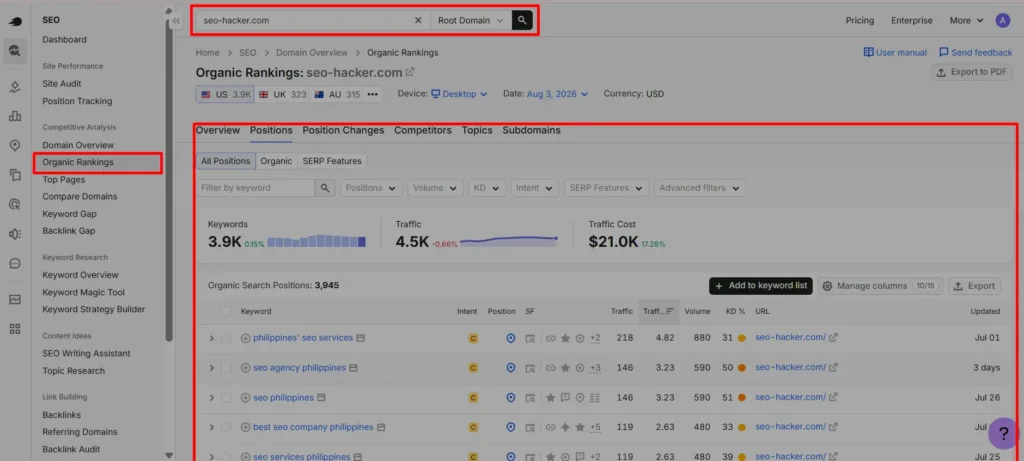Viewport: 1024px width, 461px height.
Task: Click the plus icon beside seo agency philippines
Action: [x=246, y=368]
